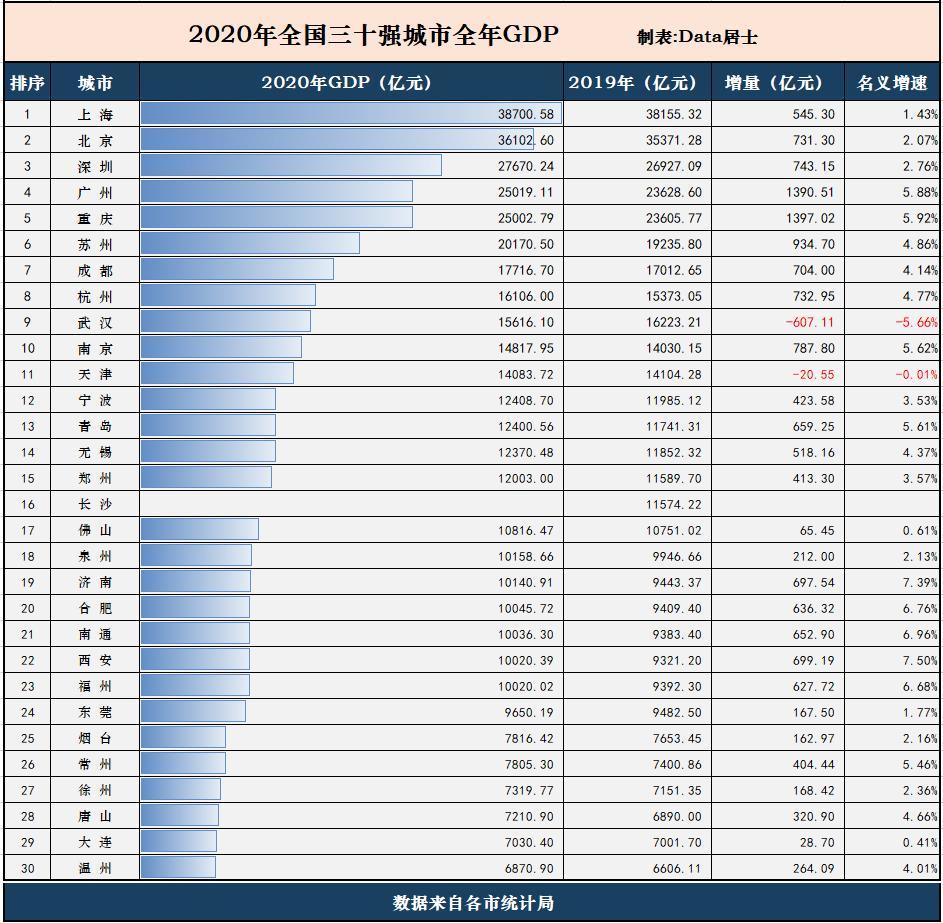943x923 pixels.
Task: Click the value 12408.70
Action: pyautogui.click(x=526, y=400)
